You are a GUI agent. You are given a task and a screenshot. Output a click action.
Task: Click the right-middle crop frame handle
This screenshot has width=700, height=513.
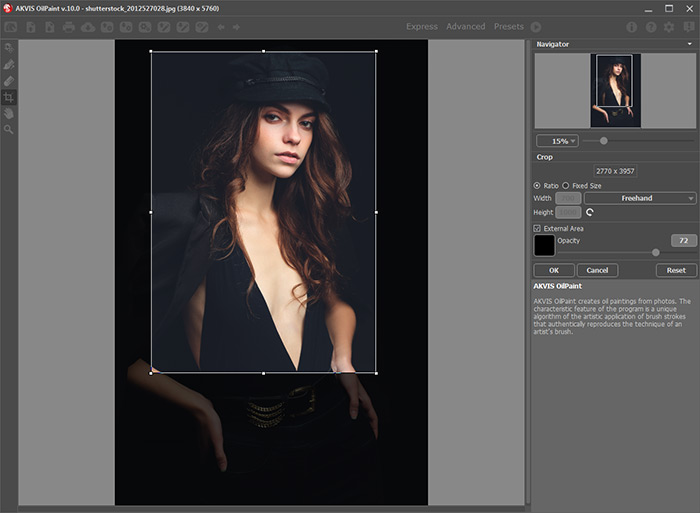coord(376,213)
